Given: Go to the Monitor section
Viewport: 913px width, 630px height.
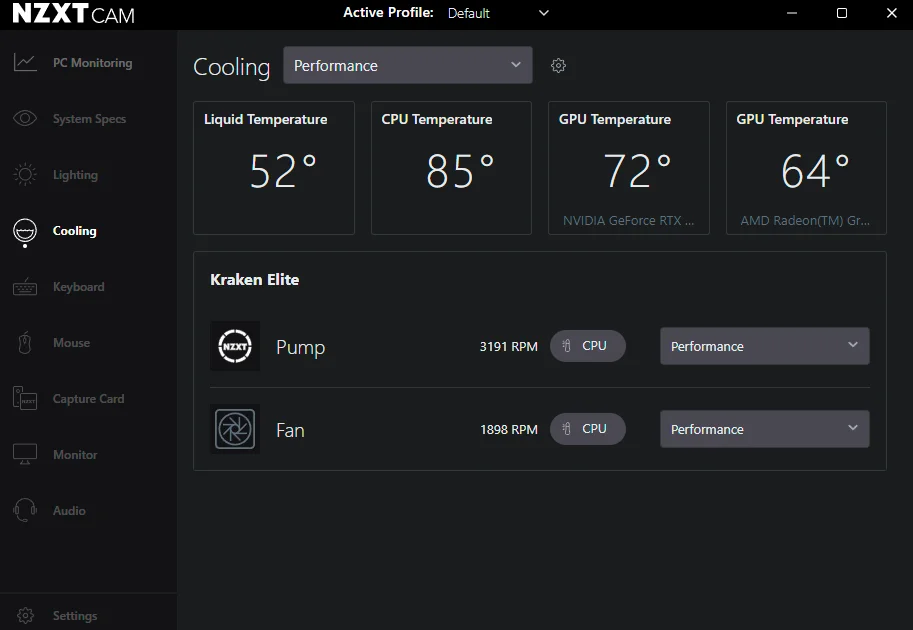Looking at the screenshot, I should 75,455.
